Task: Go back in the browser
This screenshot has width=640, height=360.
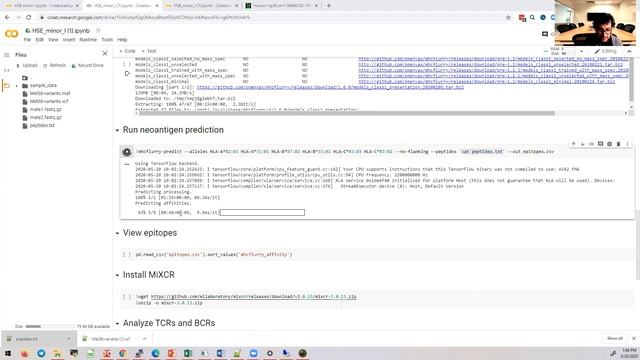Action: coord(7,18)
